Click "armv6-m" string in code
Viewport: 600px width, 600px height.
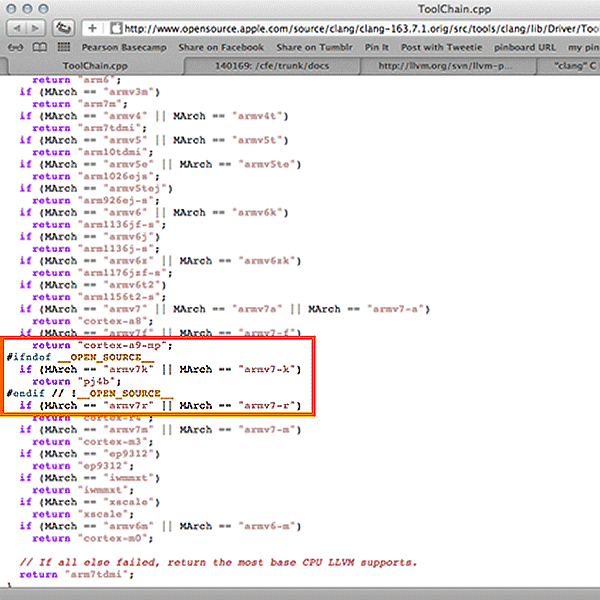coord(266,526)
